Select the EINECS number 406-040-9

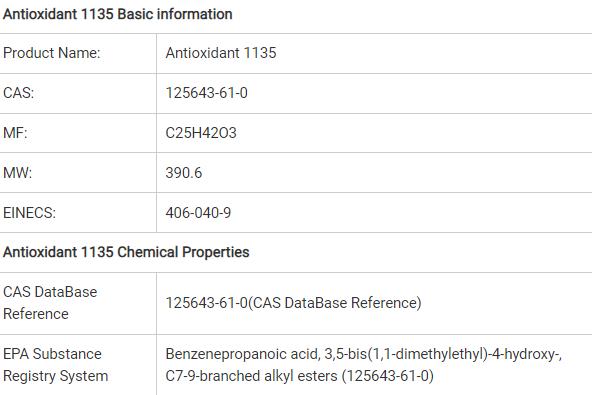[x=198, y=213]
